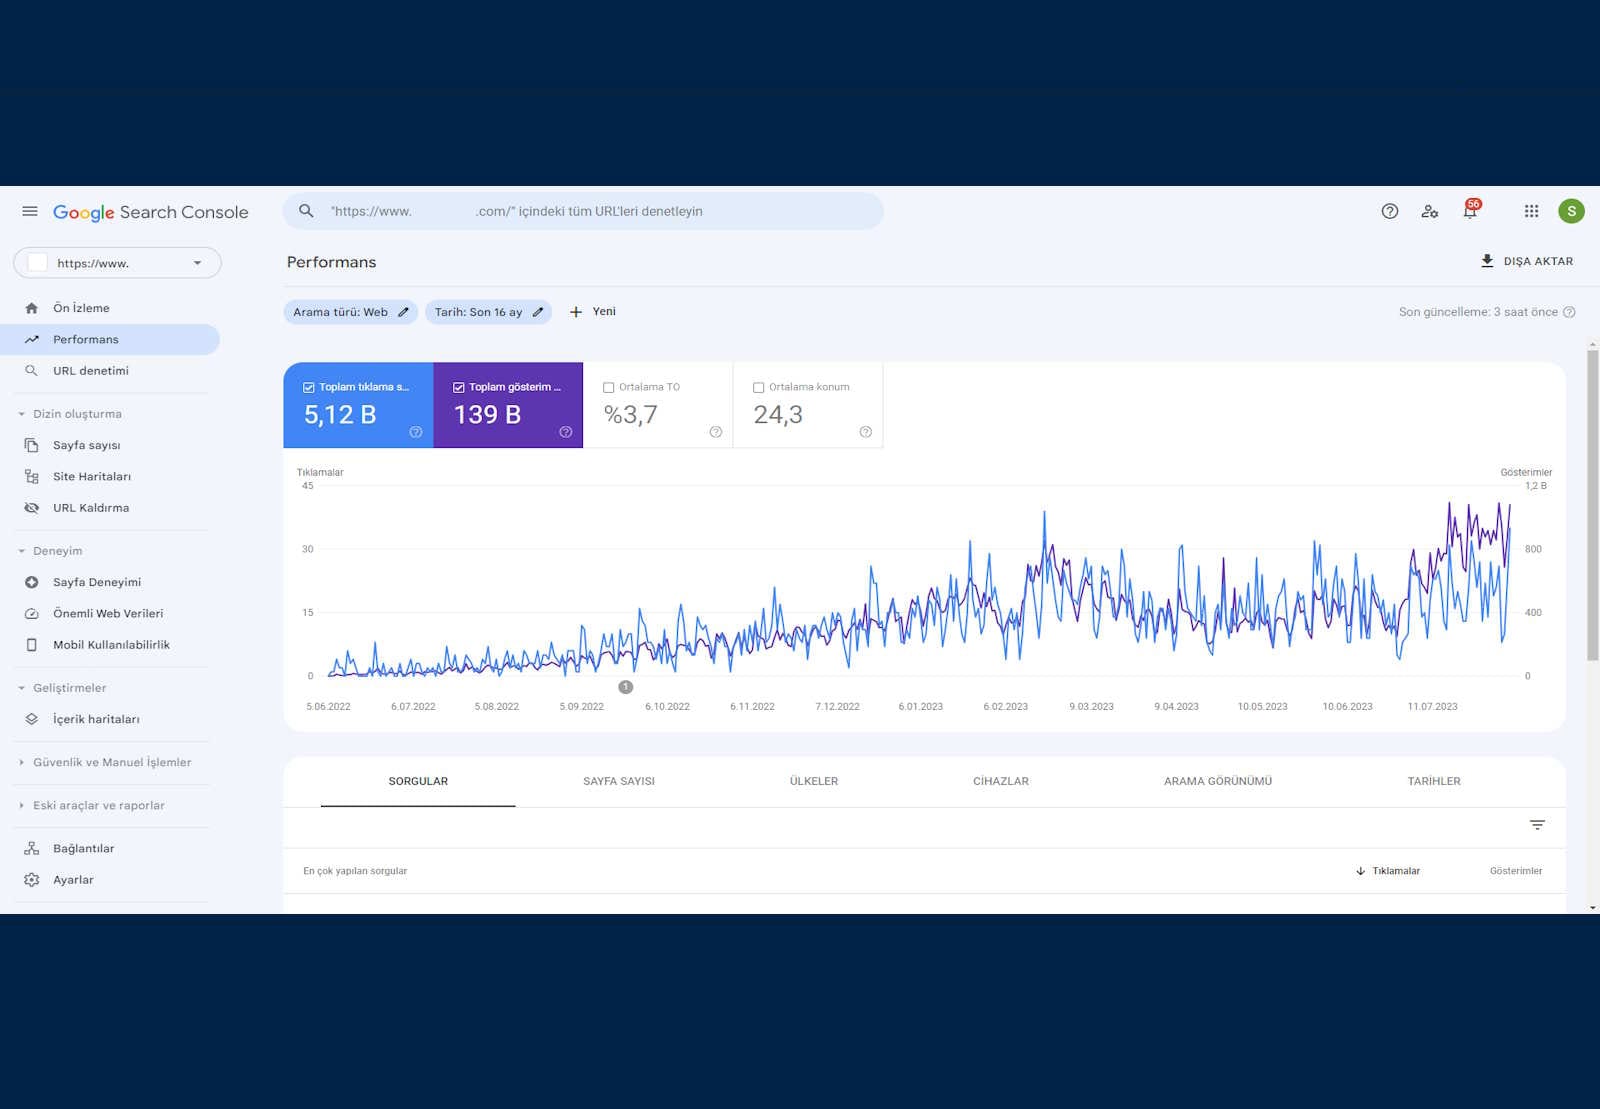Open the property selector dropdown

(x=117, y=263)
